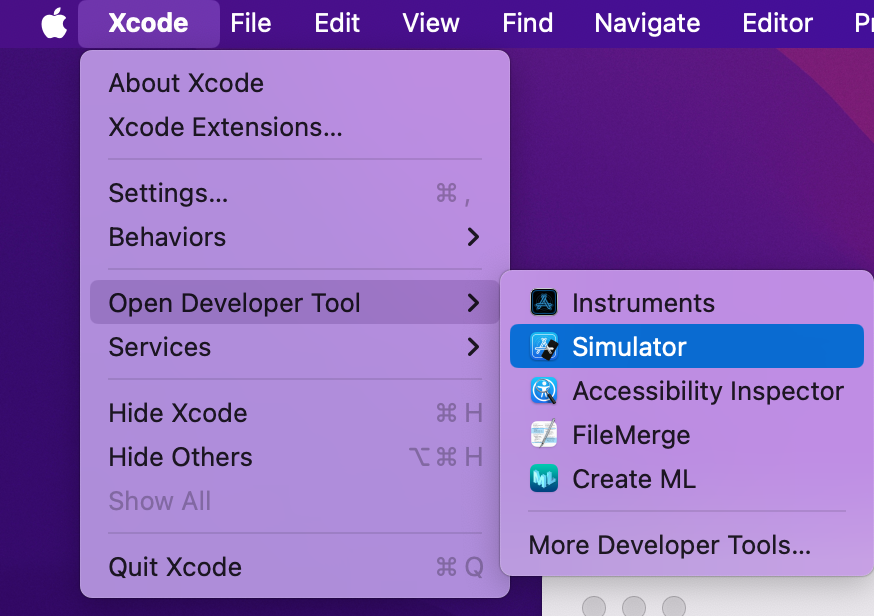874x616 pixels.
Task: Select the Services menu entry
Action: click(x=295, y=347)
